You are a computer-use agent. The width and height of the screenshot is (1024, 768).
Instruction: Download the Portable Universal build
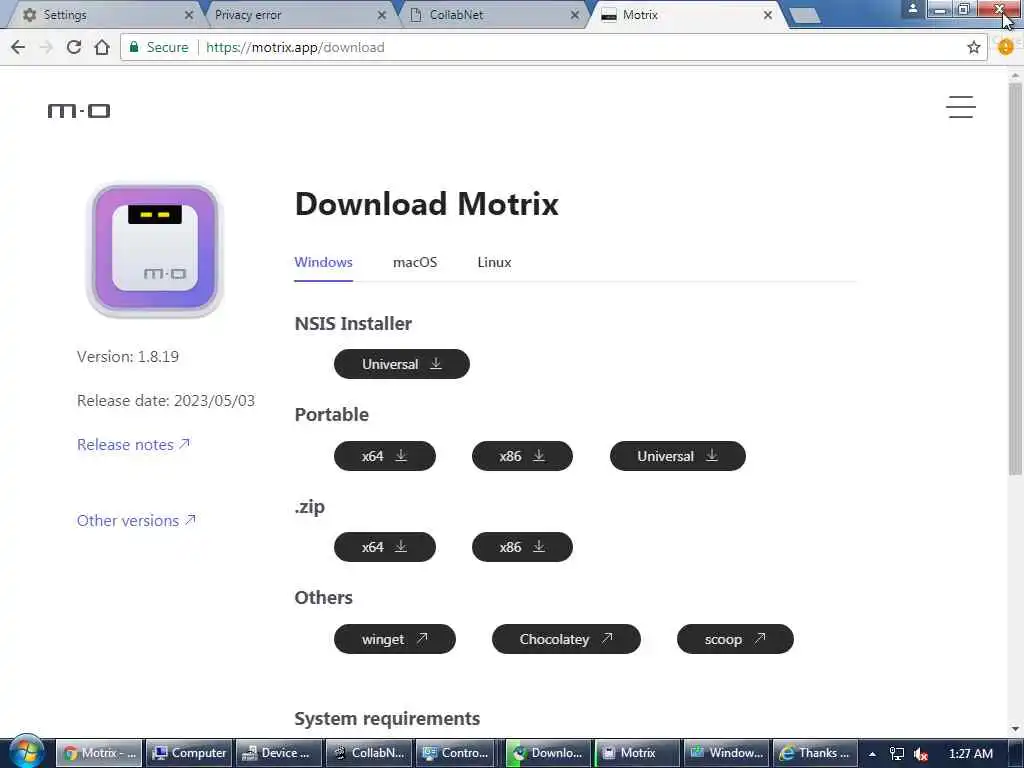point(677,456)
